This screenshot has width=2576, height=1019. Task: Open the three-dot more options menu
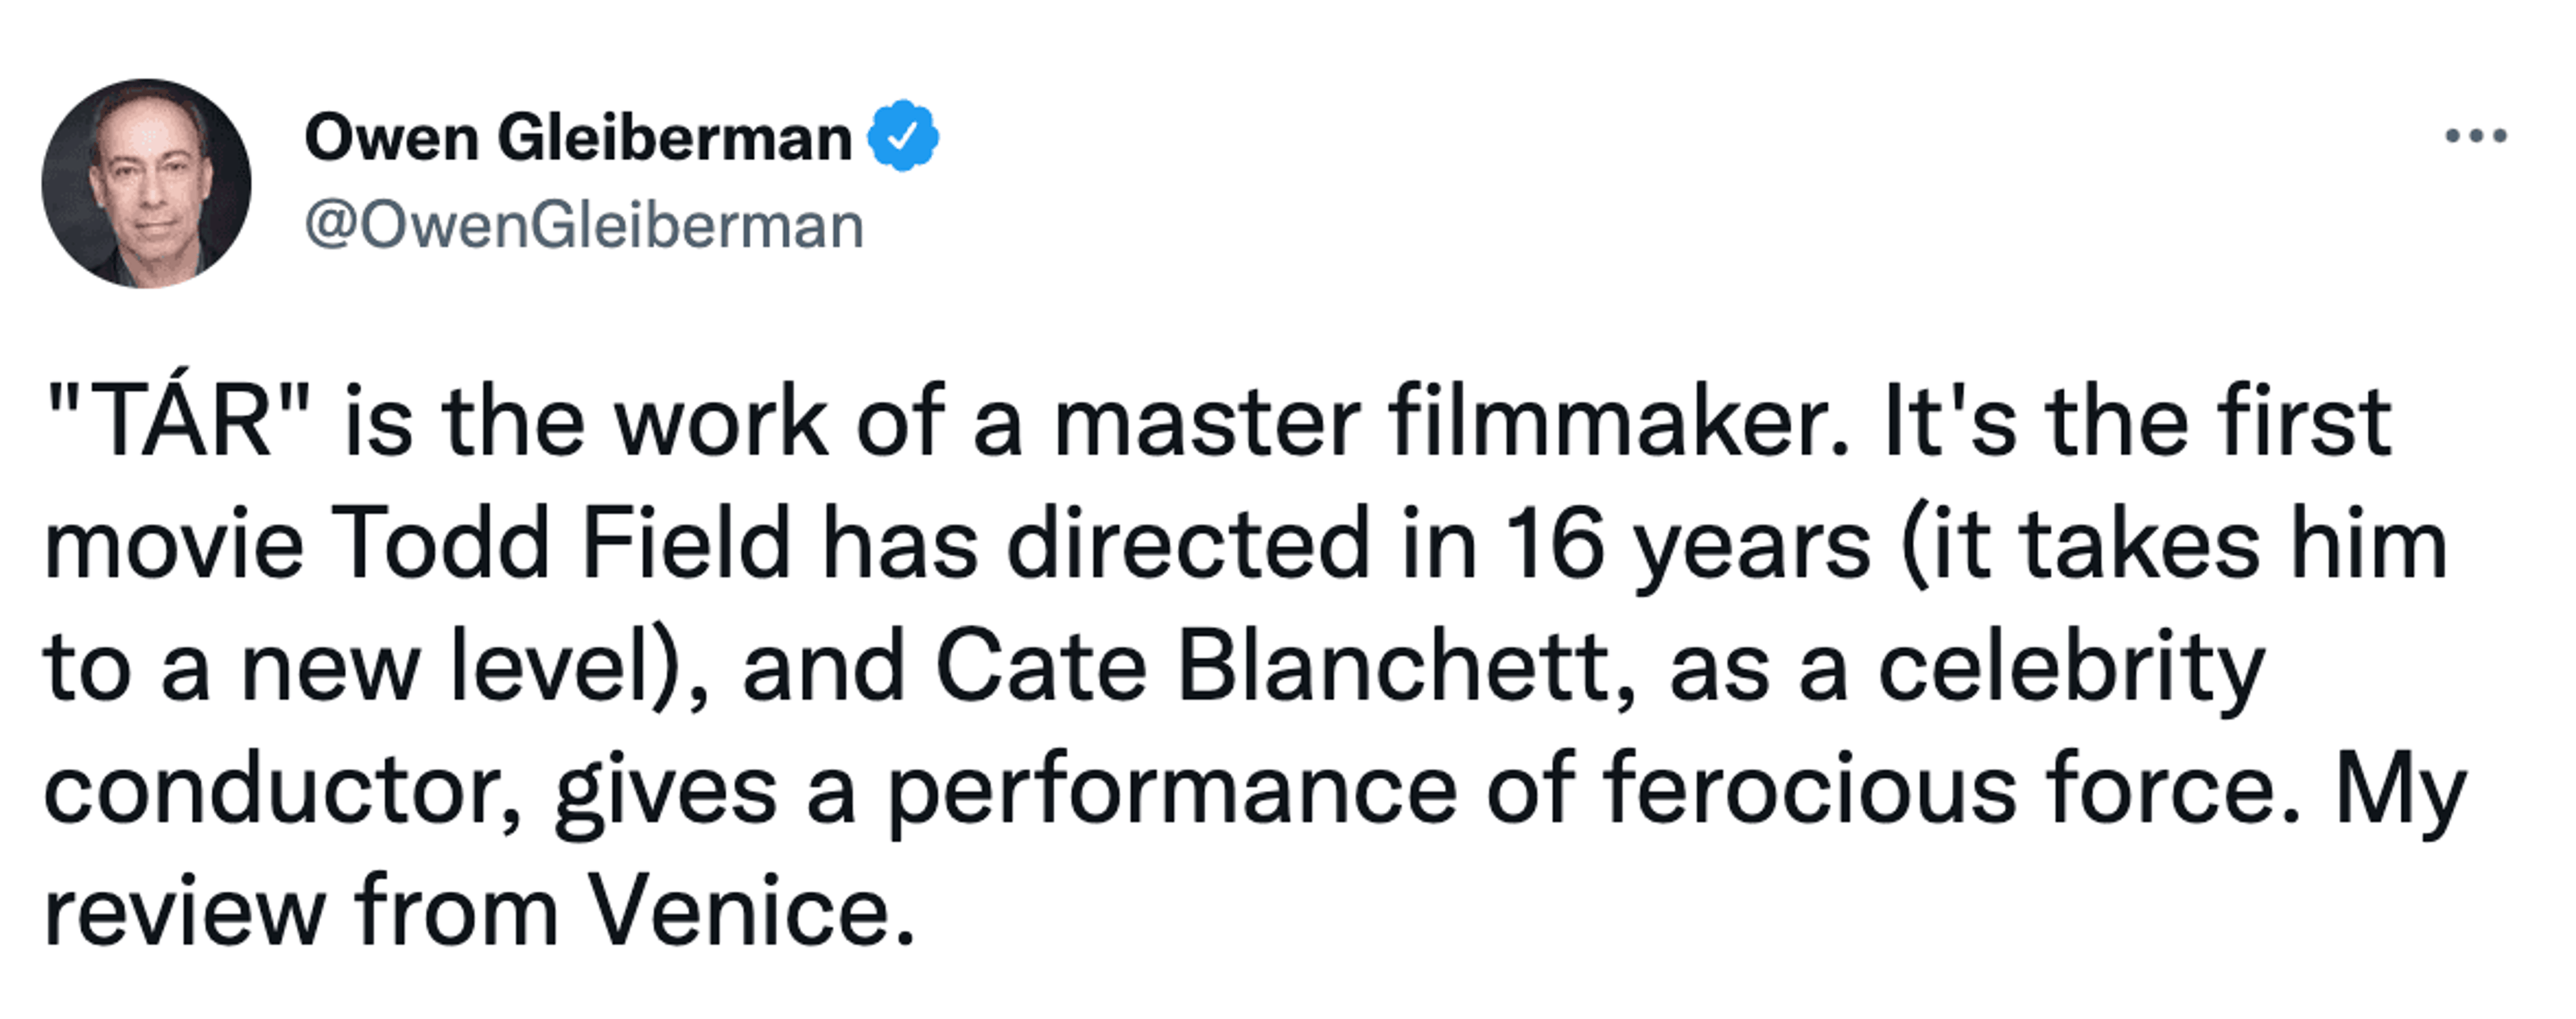tap(2475, 136)
